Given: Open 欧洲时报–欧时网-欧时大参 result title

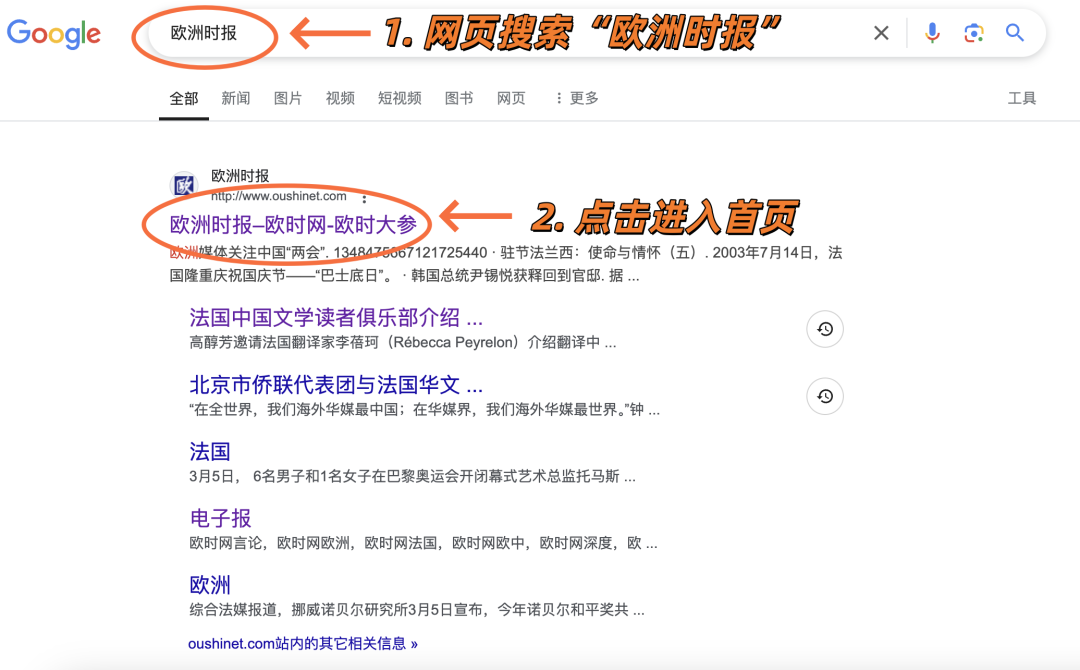Looking at the screenshot, I should [293, 224].
